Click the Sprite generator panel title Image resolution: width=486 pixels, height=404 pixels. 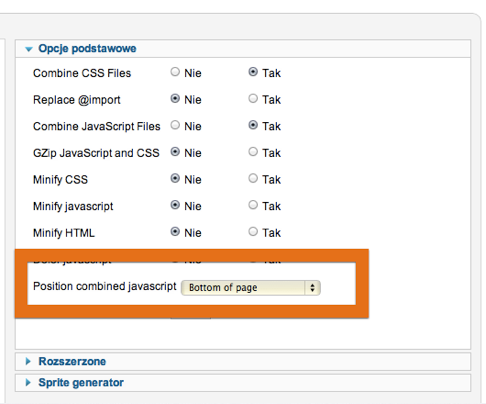(x=81, y=382)
